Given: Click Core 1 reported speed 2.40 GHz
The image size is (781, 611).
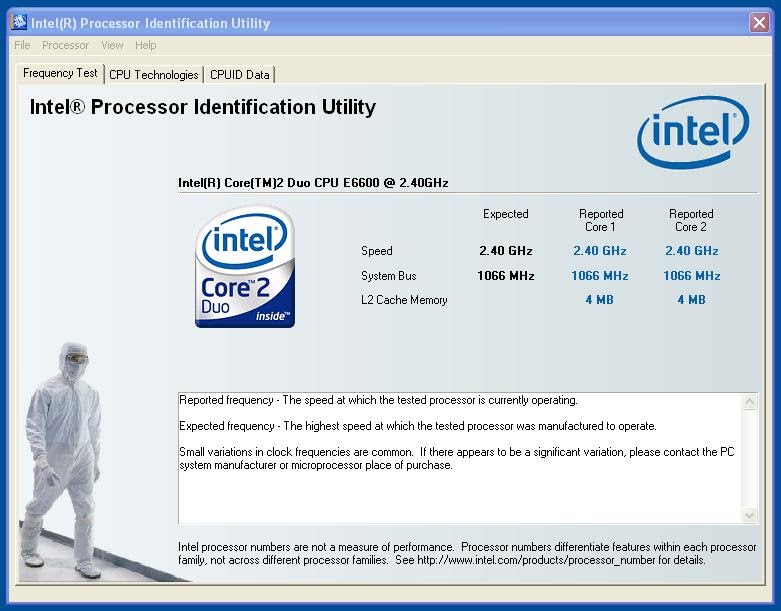Looking at the screenshot, I should [x=600, y=251].
